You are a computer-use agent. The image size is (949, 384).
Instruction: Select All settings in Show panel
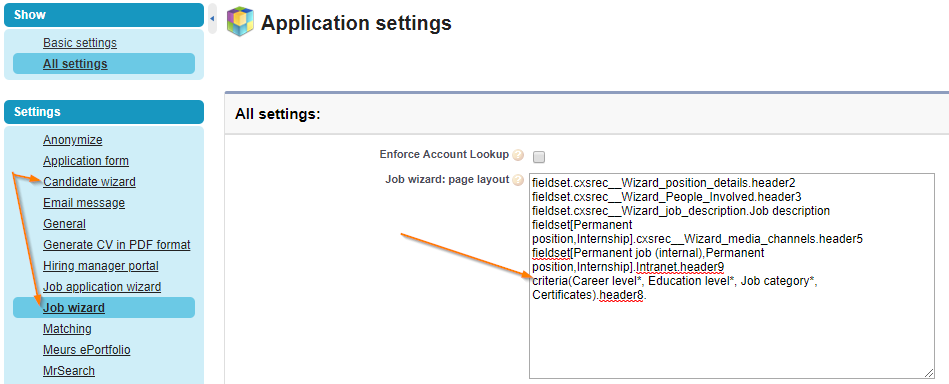75,64
